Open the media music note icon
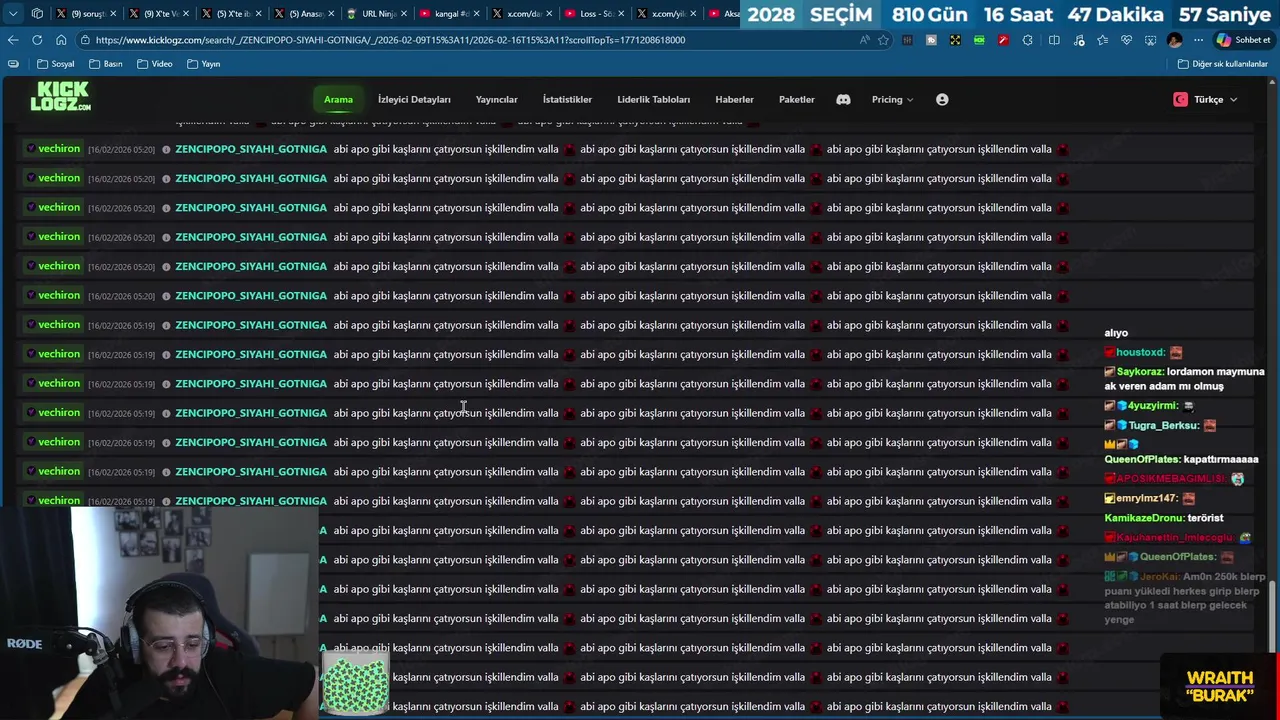Image resolution: width=1280 pixels, height=720 pixels. coord(1078,40)
